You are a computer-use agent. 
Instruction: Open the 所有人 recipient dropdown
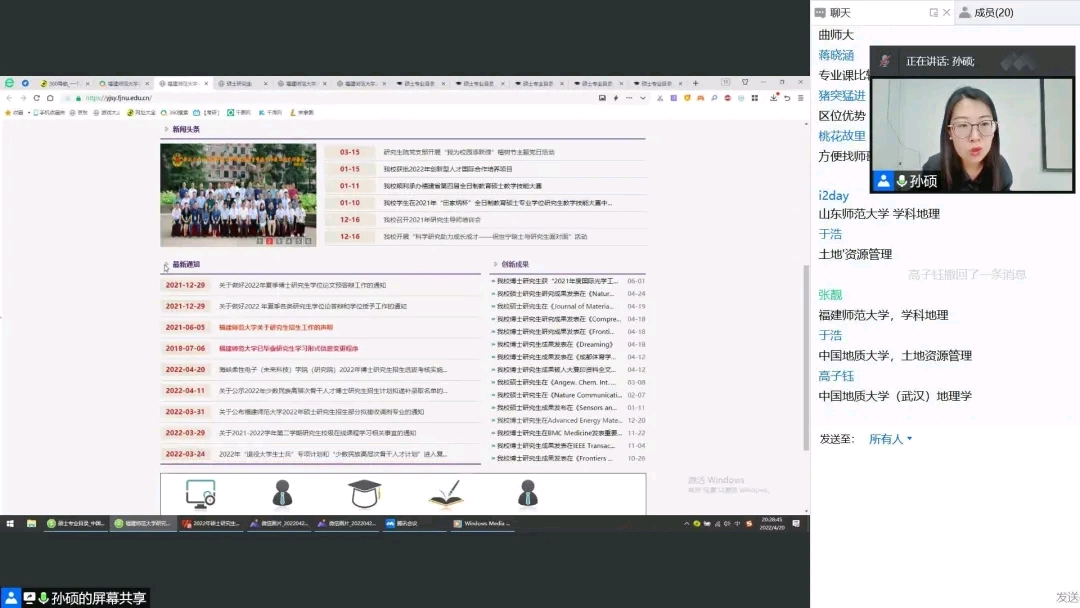click(890, 439)
